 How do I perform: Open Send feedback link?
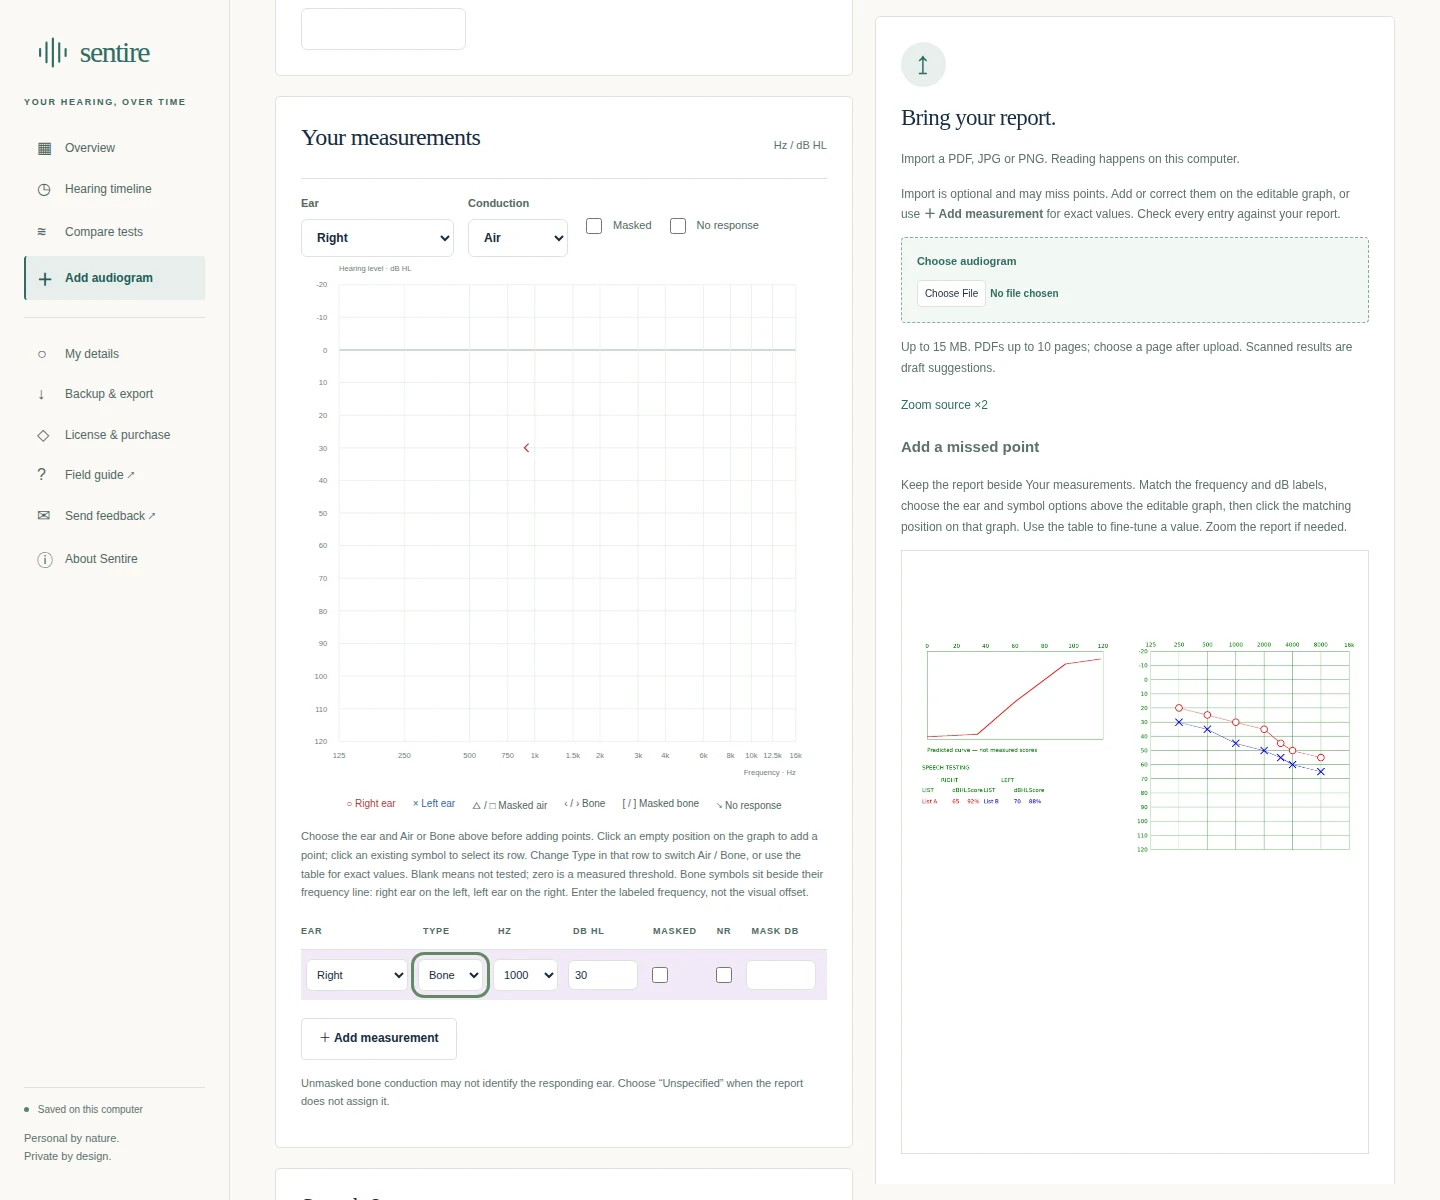(x=114, y=516)
